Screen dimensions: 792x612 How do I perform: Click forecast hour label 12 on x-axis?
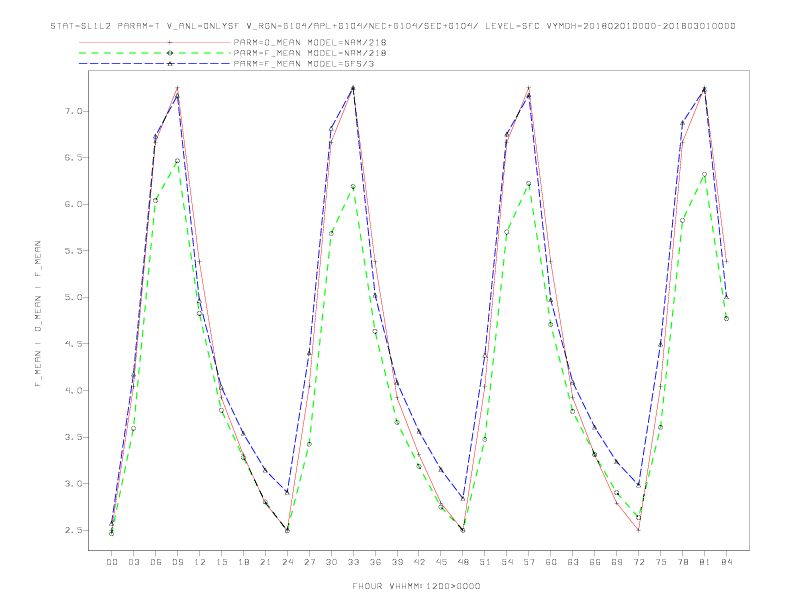click(x=200, y=562)
